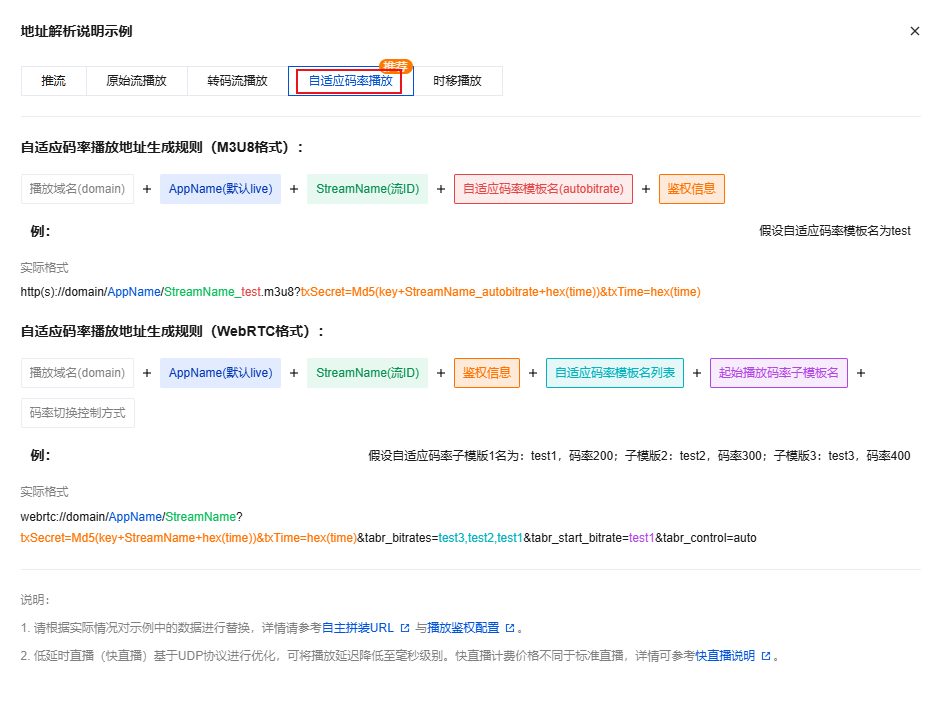942x717 pixels.
Task: Click external-link icon after 快直播说明
Action: tap(766, 656)
